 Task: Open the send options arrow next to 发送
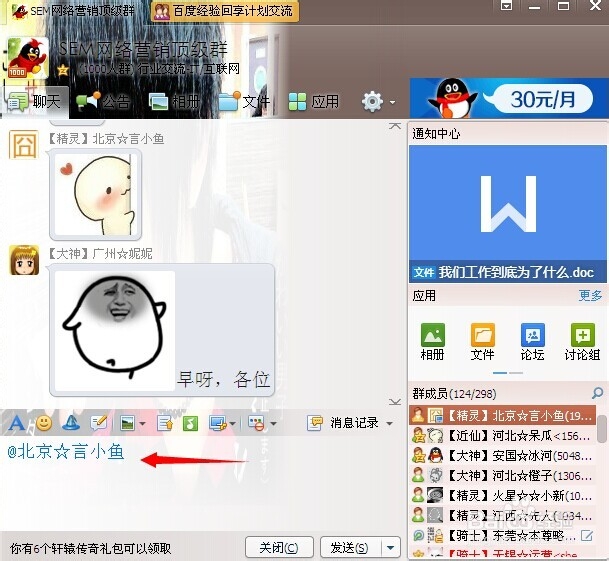pos(391,548)
